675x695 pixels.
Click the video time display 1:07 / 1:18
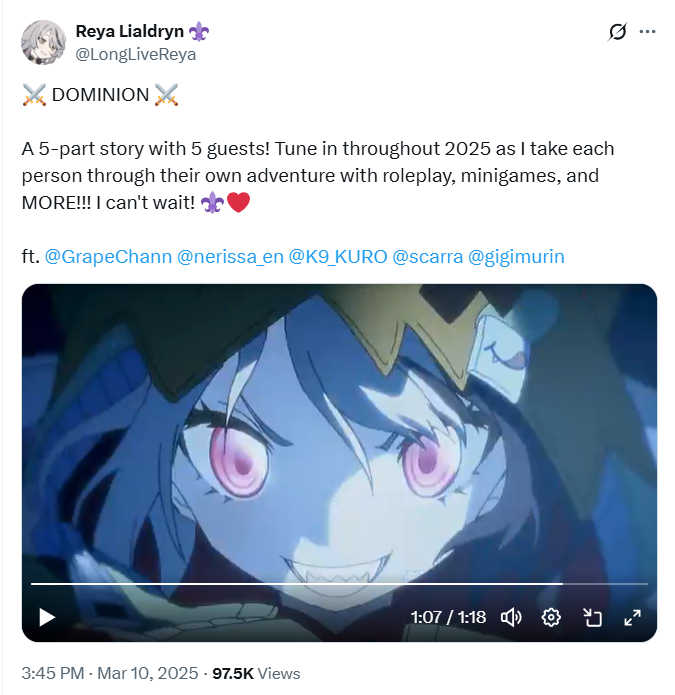448,617
